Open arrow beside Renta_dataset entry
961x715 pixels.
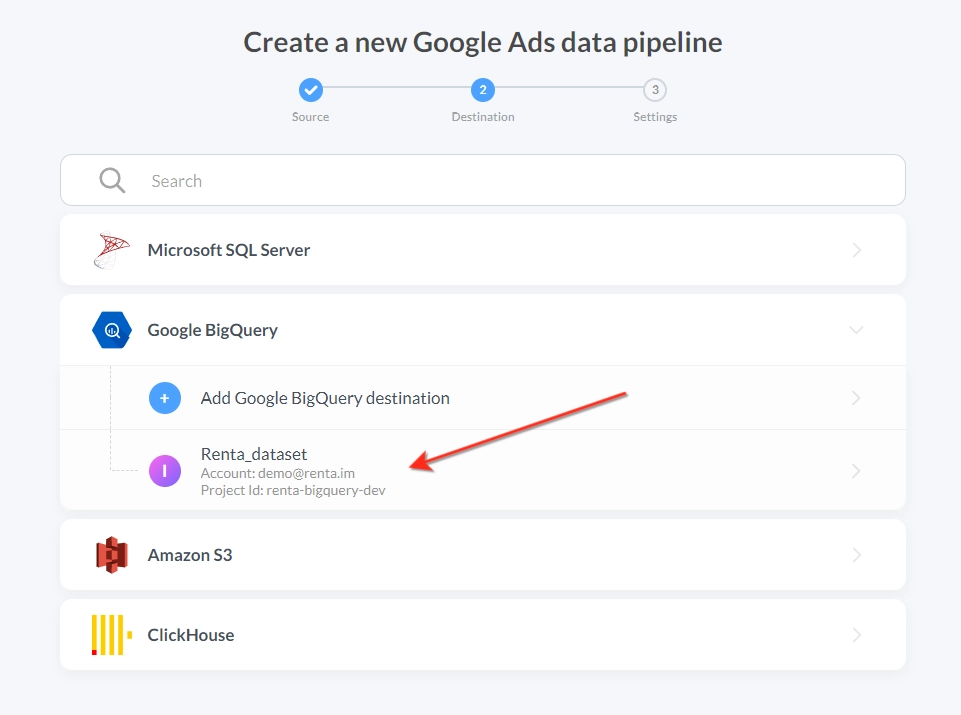click(x=856, y=471)
